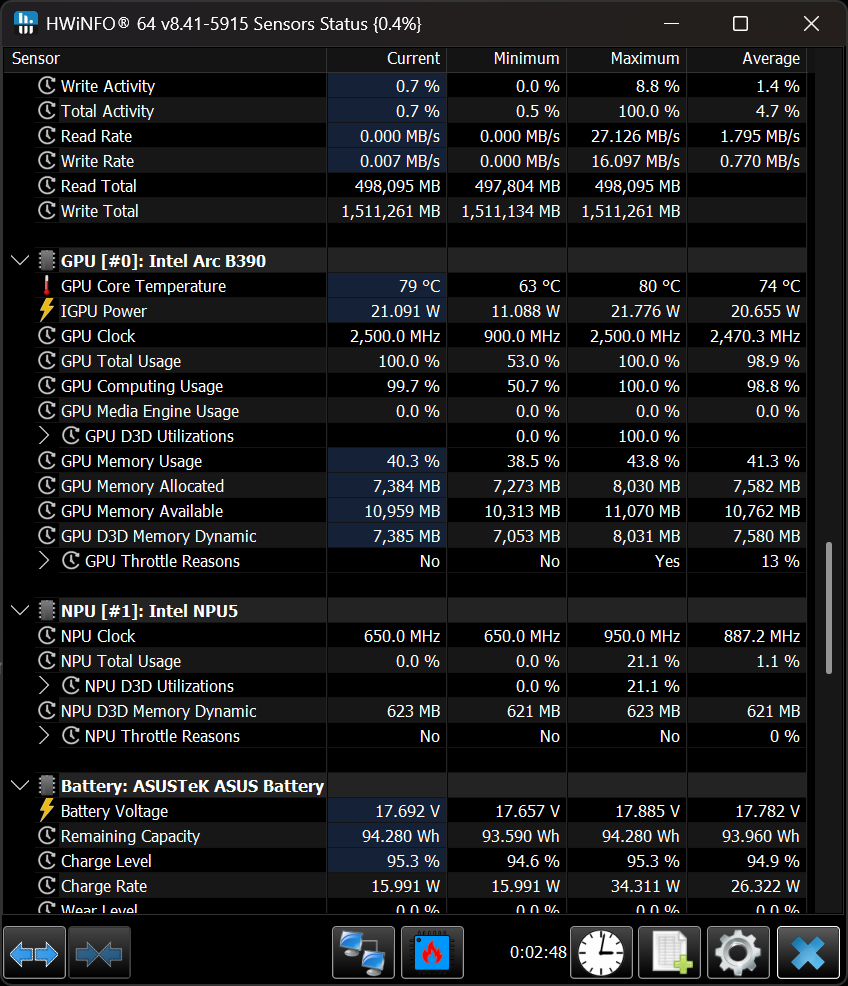Expand the GPU Throttle Reasons row
The image size is (848, 986).
(x=44, y=561)
